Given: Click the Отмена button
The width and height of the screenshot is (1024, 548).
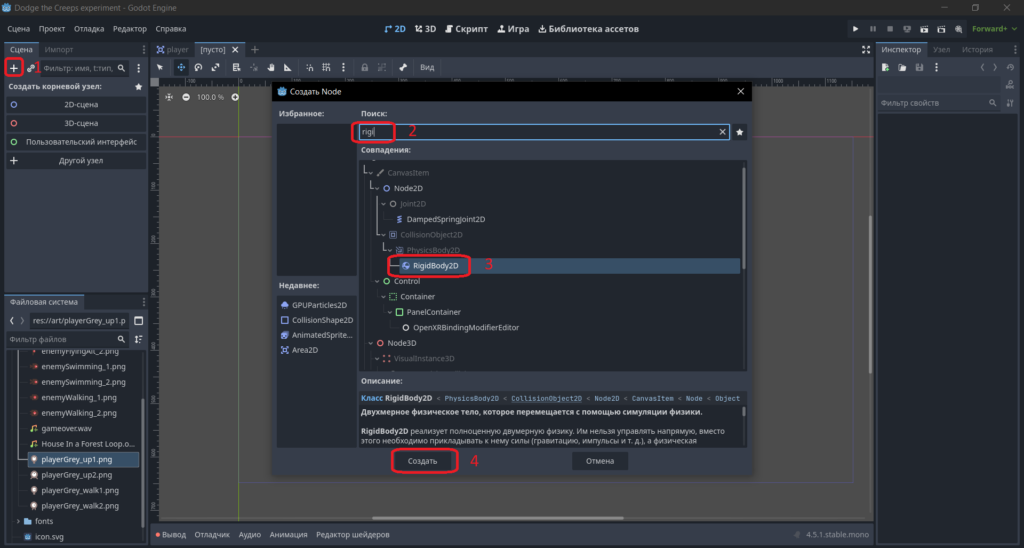Looking at the screenshot, I should tap(600, 461).
